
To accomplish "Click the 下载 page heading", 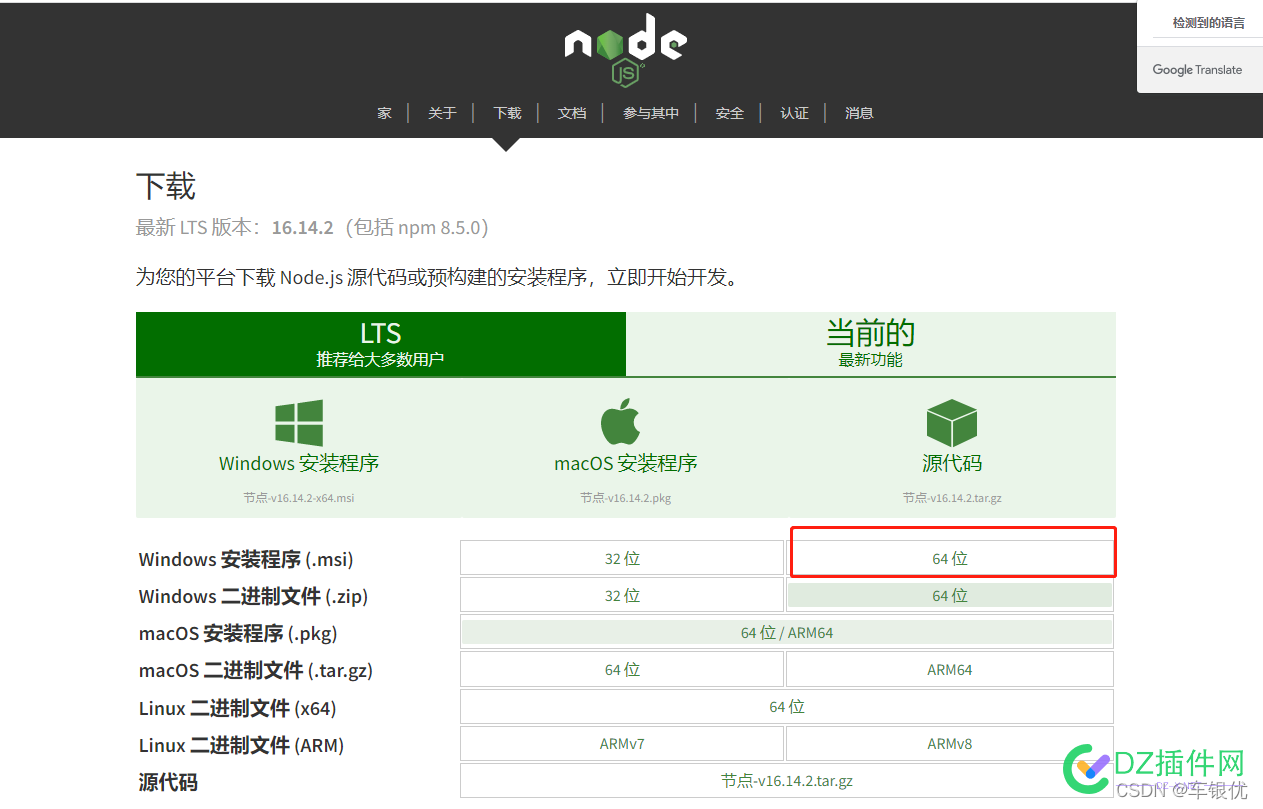I will point(166,187).
